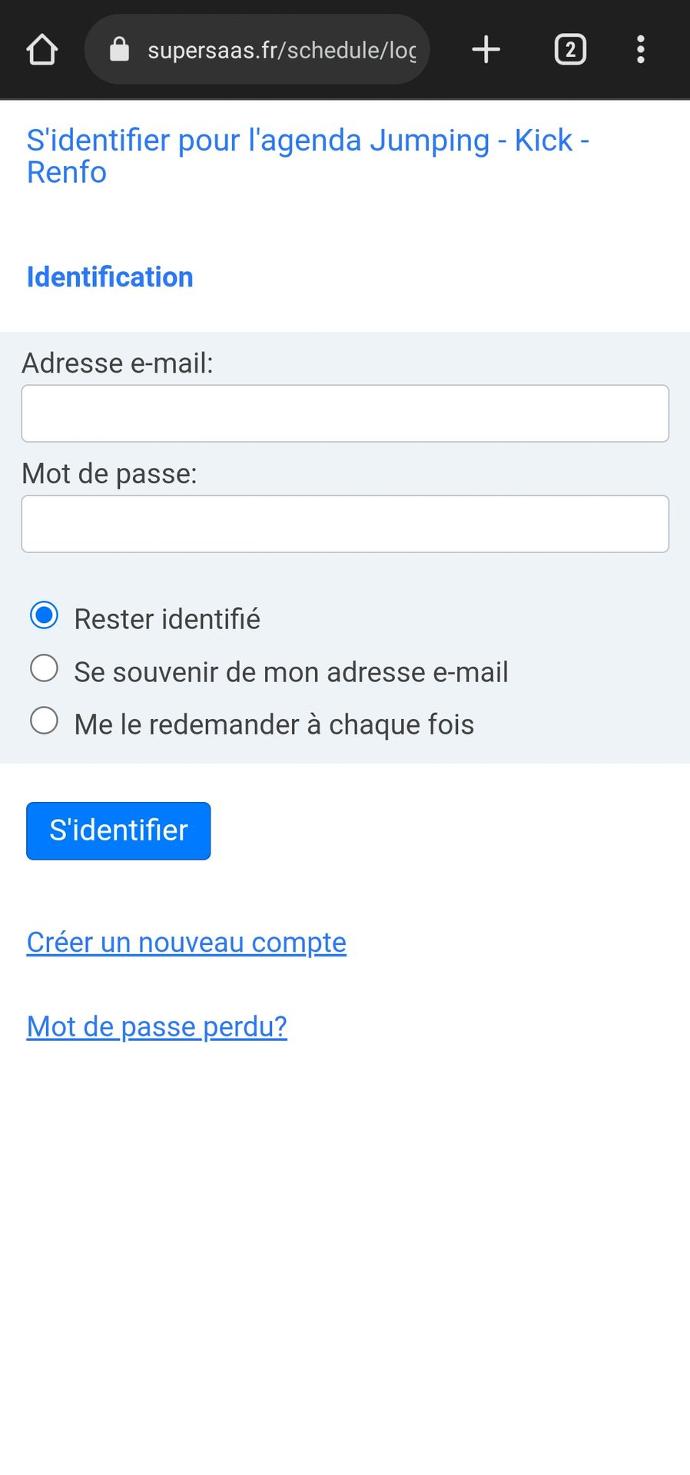Screen dimensions: 690x1475
Task: Click the 'Identification' section heading
Action: (110, 277)
